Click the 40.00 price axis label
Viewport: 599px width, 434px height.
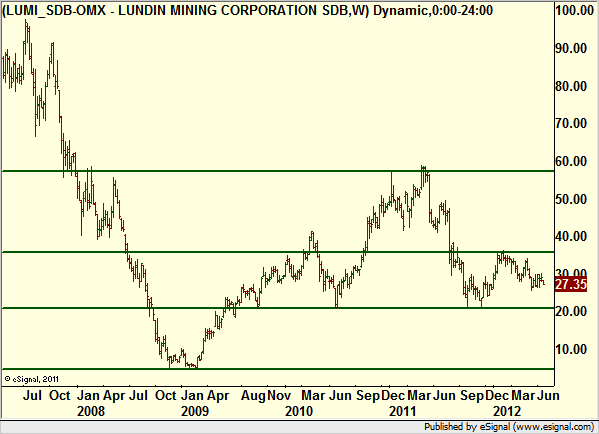pyautogui.click(x=571, y=236)
